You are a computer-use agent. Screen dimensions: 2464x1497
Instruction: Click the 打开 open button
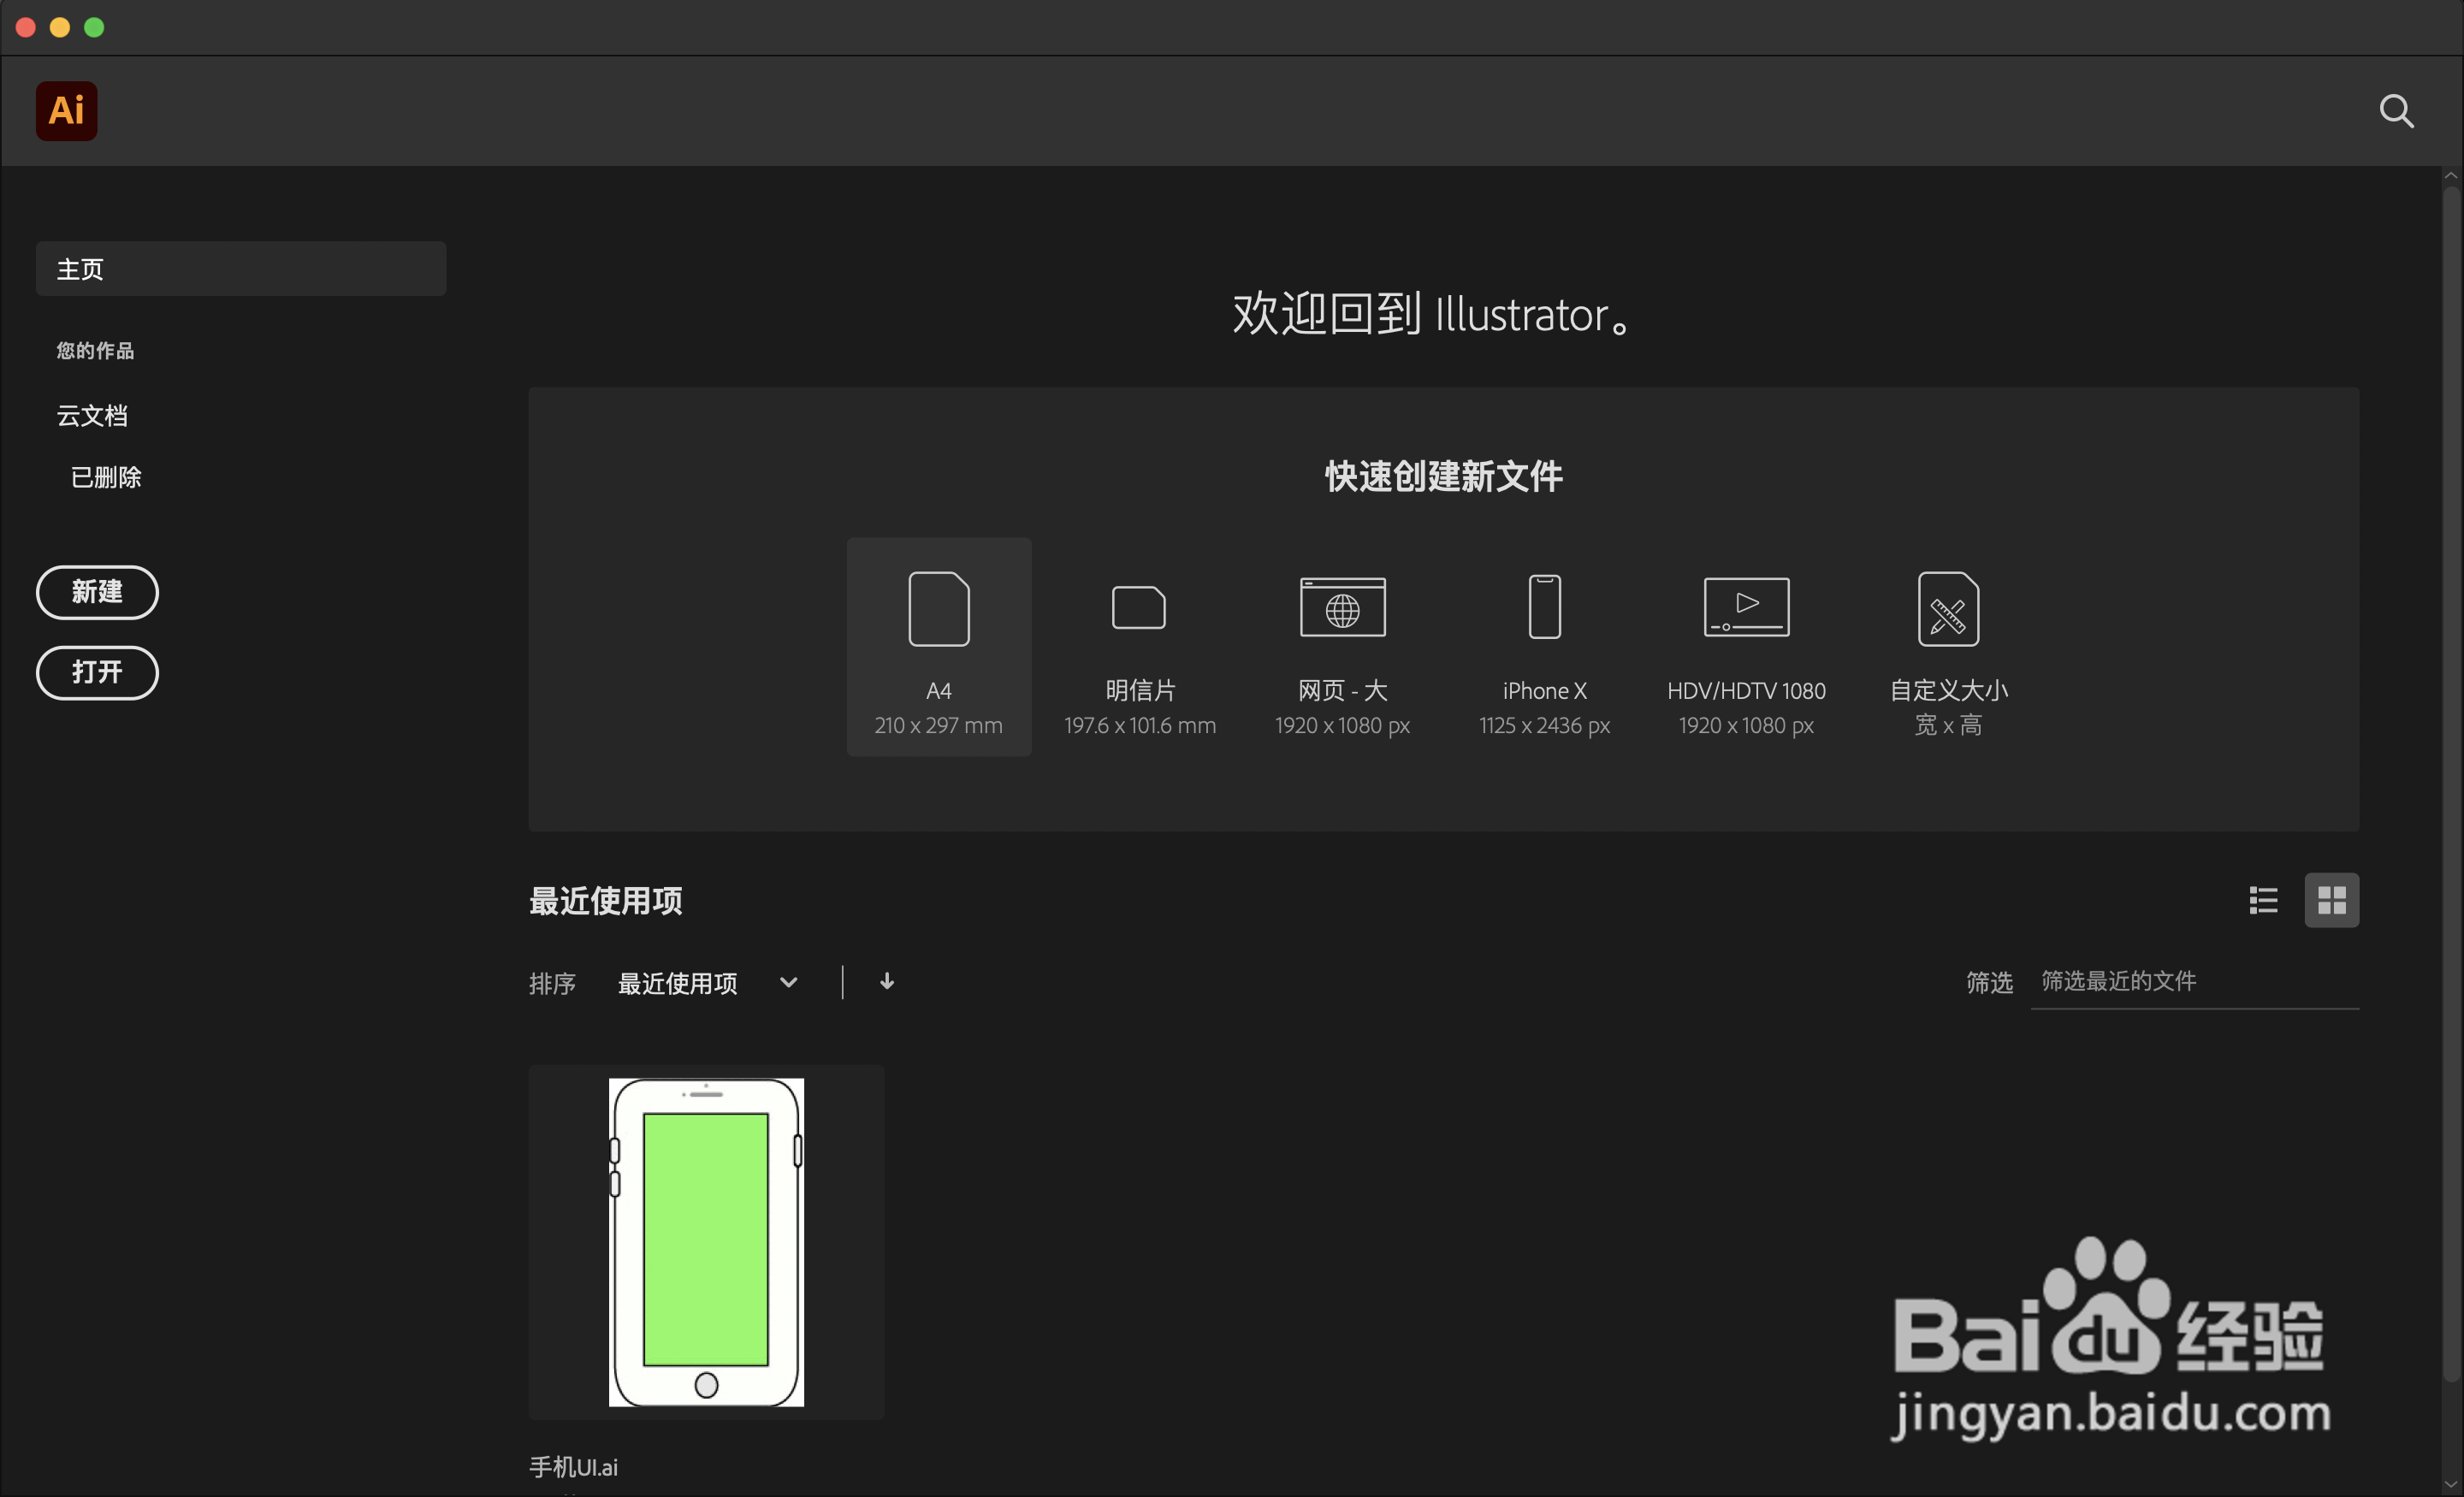(97, 673)
